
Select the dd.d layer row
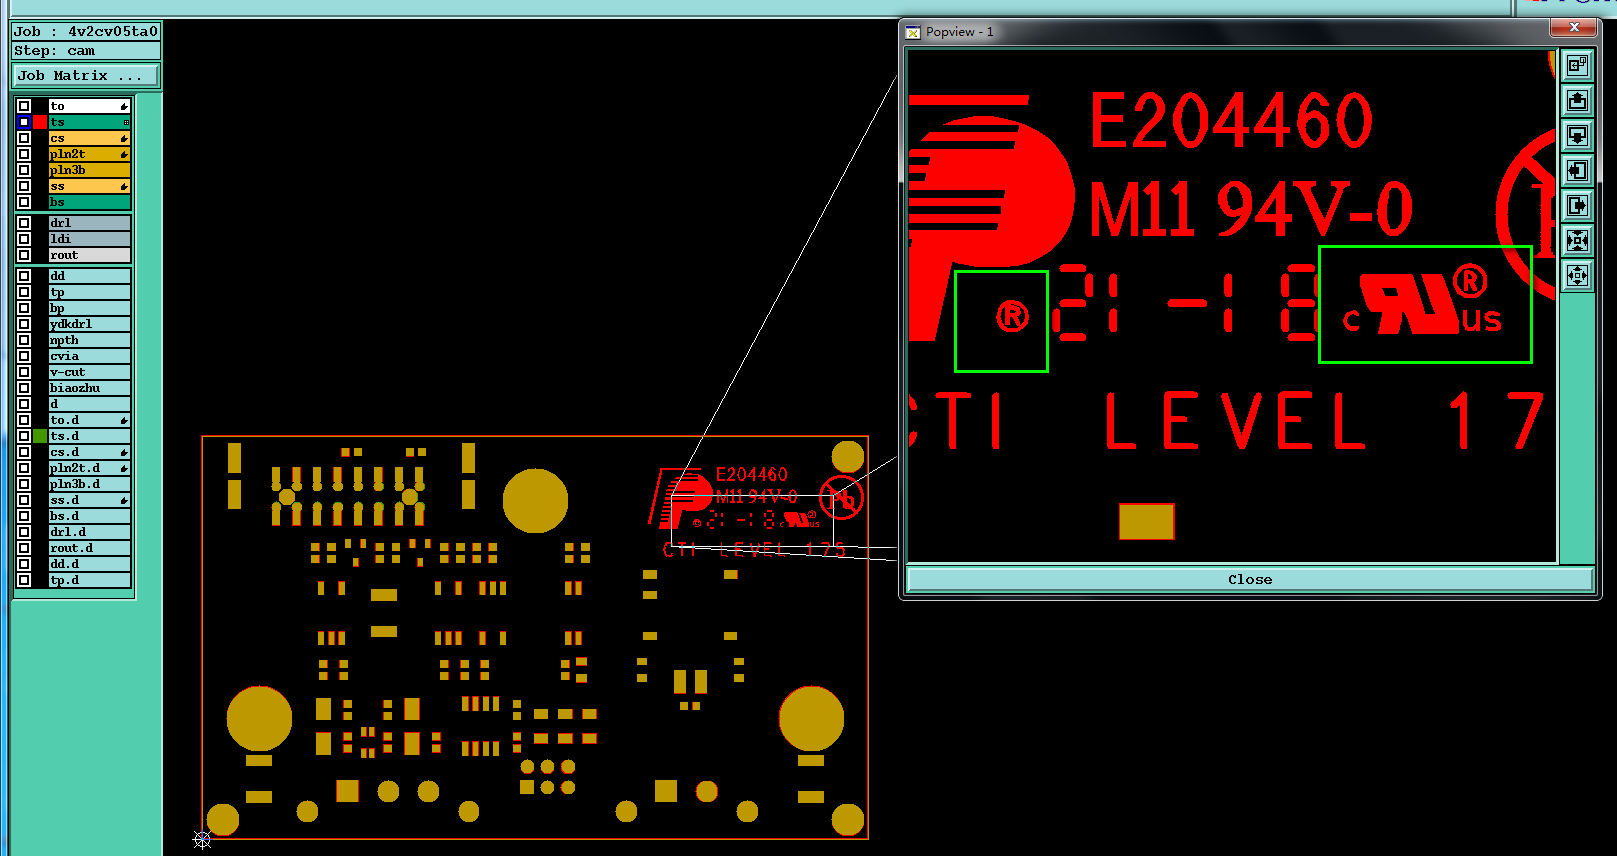(90, 564)
